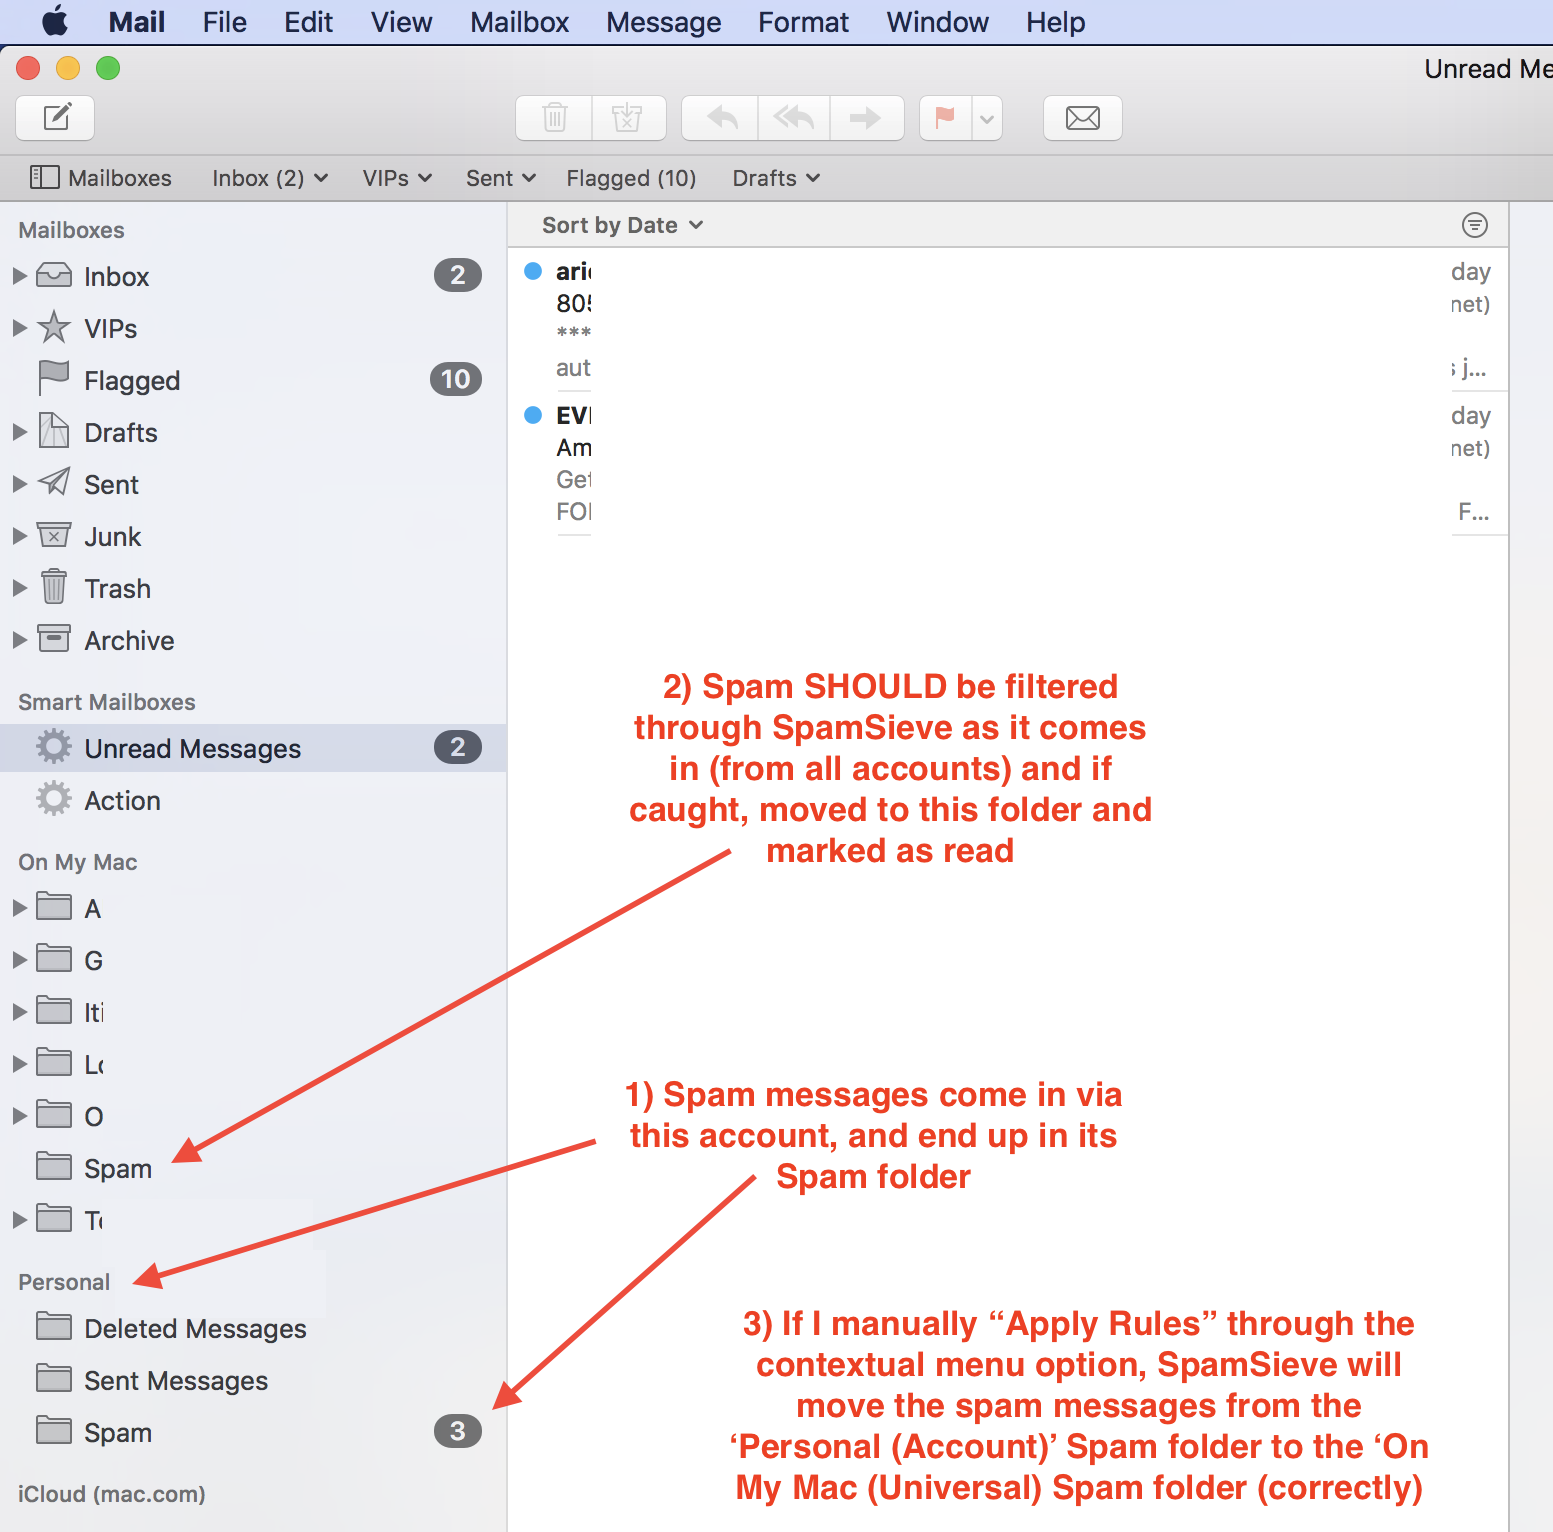Open the File menu
1553x1532 pixels.
[225, 22]
